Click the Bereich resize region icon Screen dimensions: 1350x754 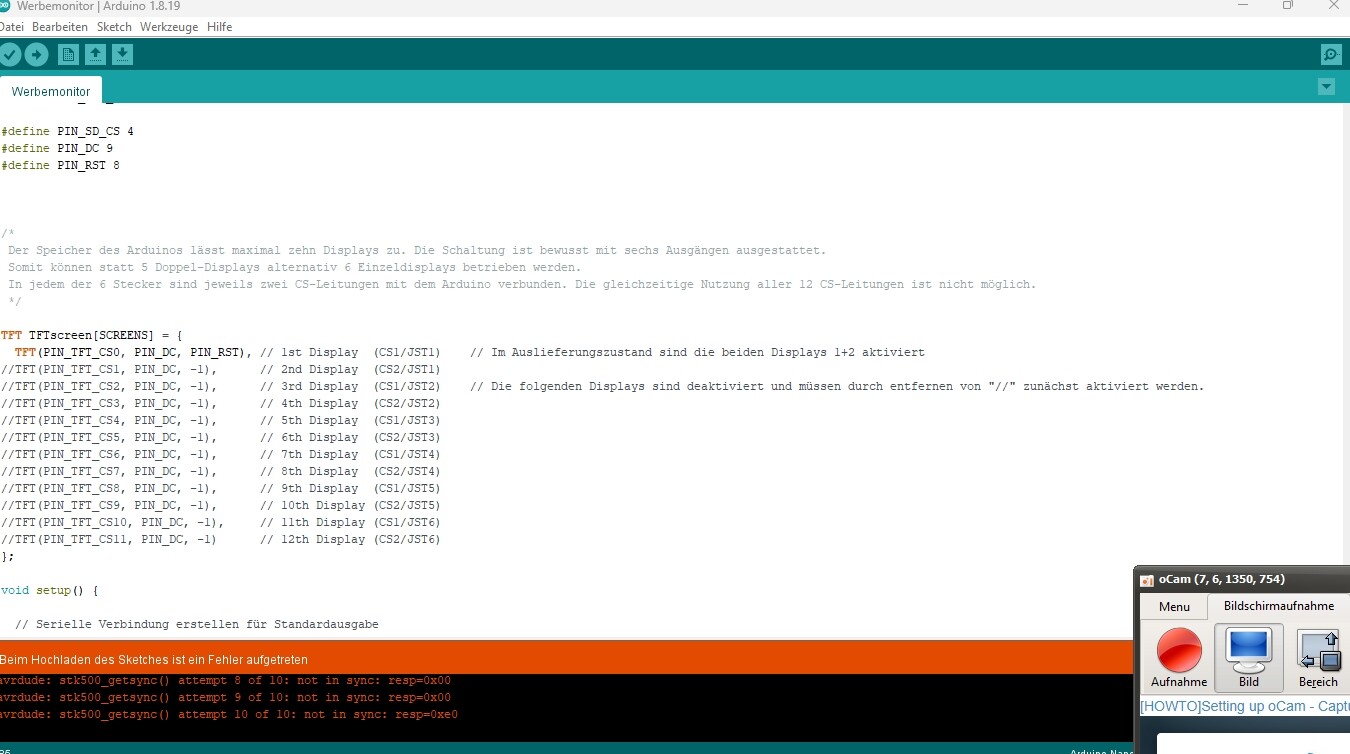pyautogui.click(x=1319, y=650)
